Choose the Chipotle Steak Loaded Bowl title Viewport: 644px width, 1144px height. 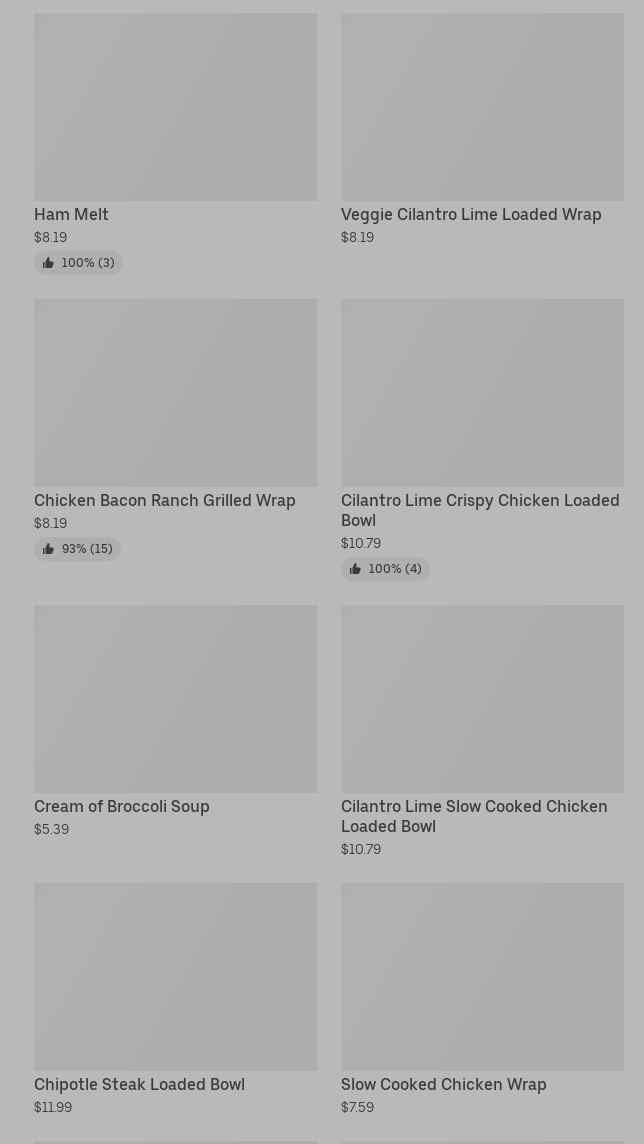(139, 1084)
